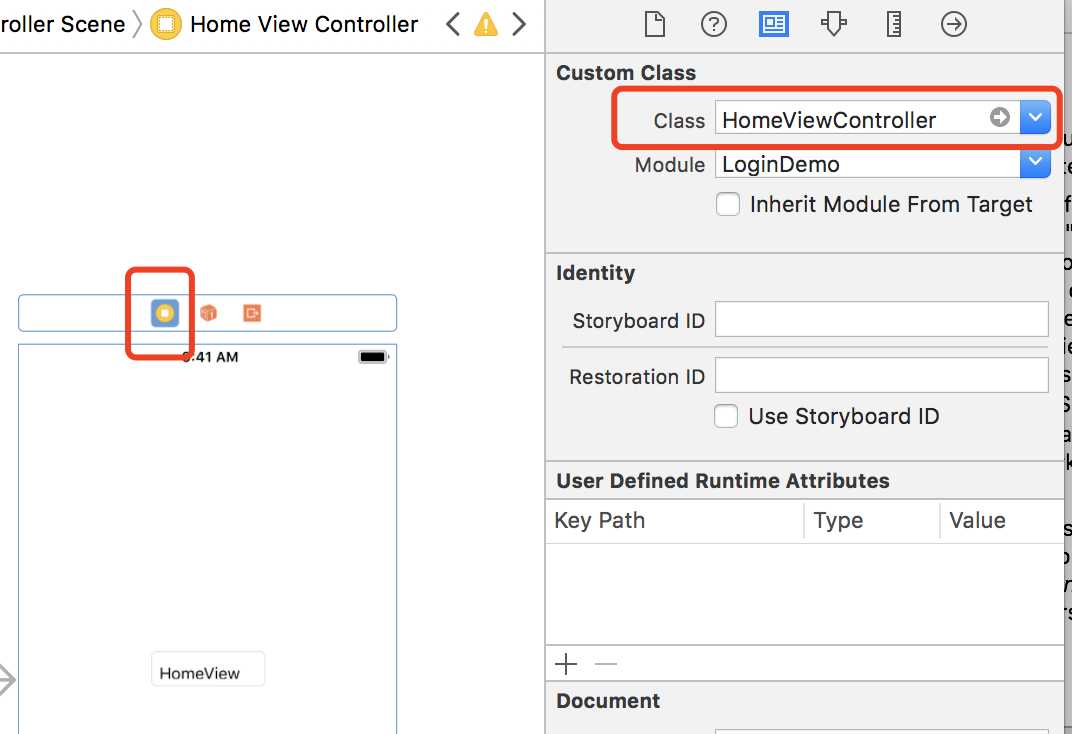Click the Storyboard ID text field
Image resolution: width=1072 pixels, height=734 pixels.
(x=882, y=319)
